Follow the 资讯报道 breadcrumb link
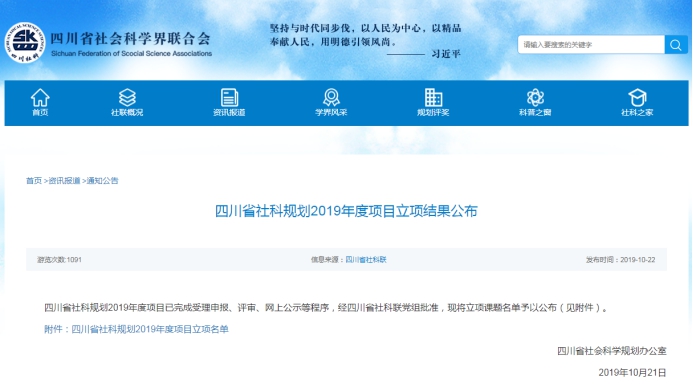Screen dimensions: 693x392 [x=65, y=180]
